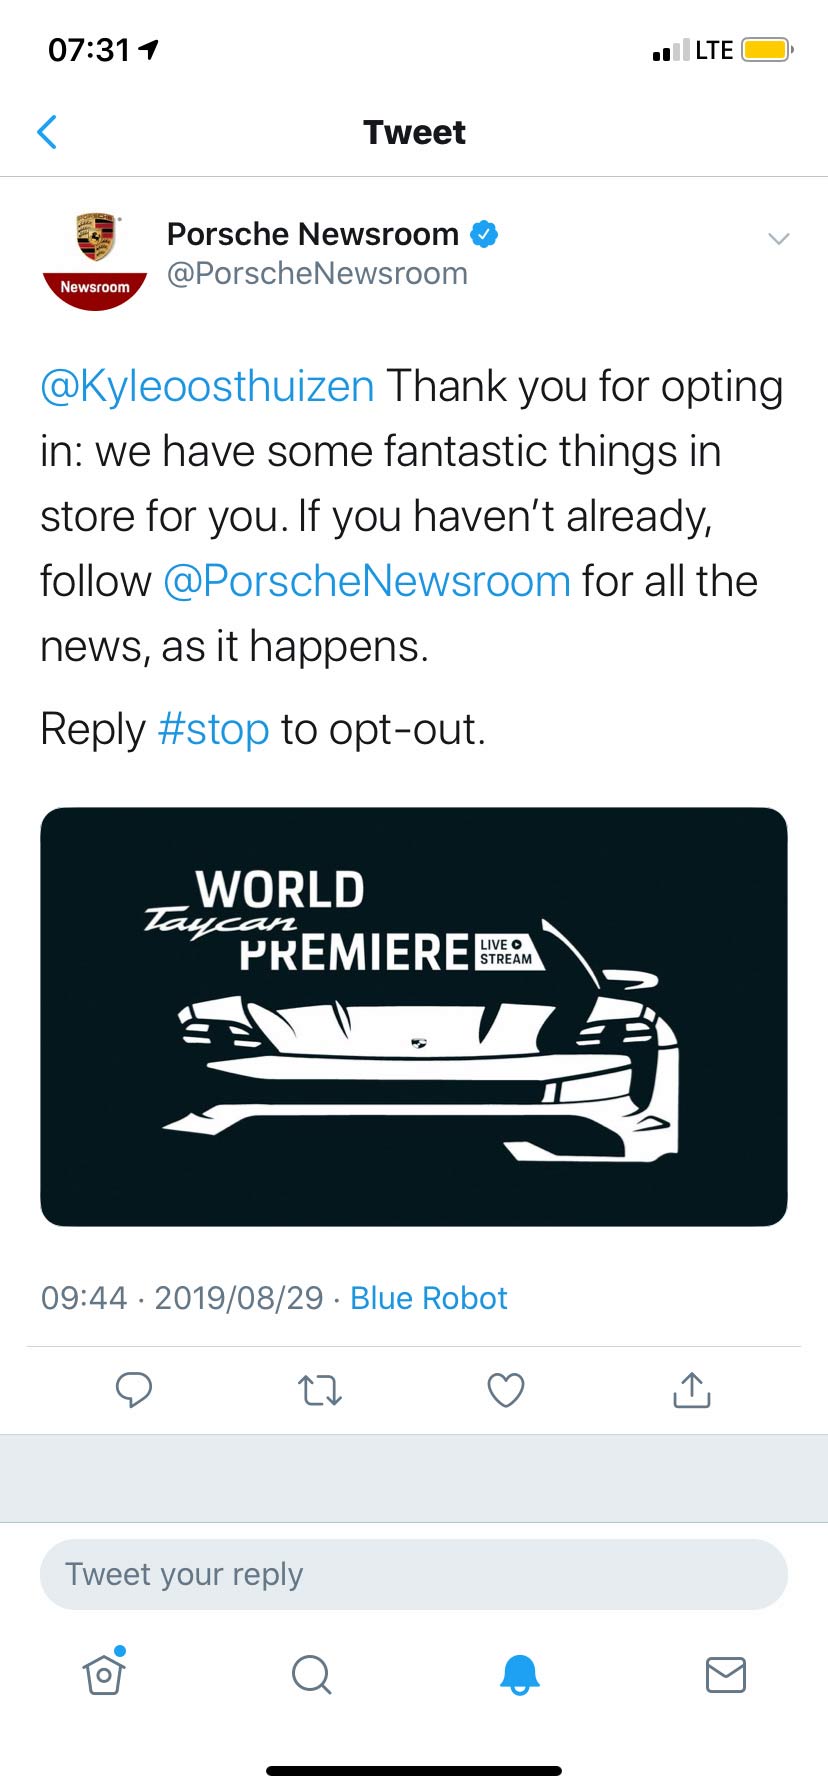828x1792 pixels.
Task: Share the tweet via share icon
Action: coord(691,1389)
